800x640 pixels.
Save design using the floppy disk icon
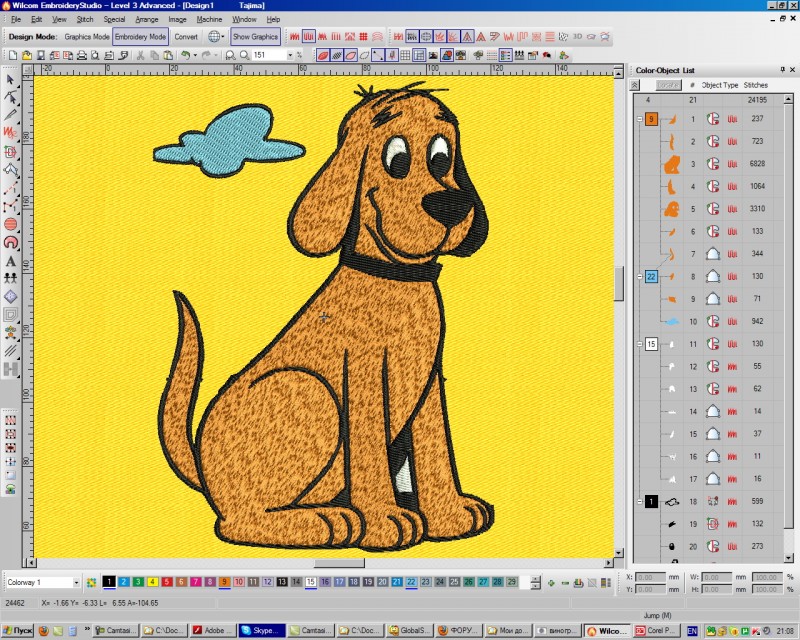point(40,55)
